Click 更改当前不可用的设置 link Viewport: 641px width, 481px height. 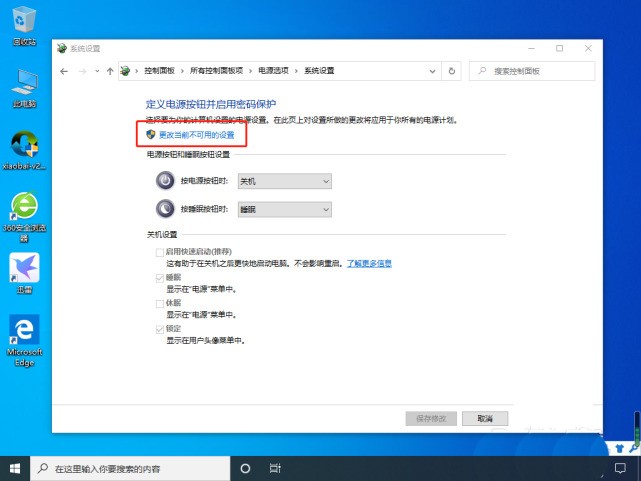(x=196, y=135)
